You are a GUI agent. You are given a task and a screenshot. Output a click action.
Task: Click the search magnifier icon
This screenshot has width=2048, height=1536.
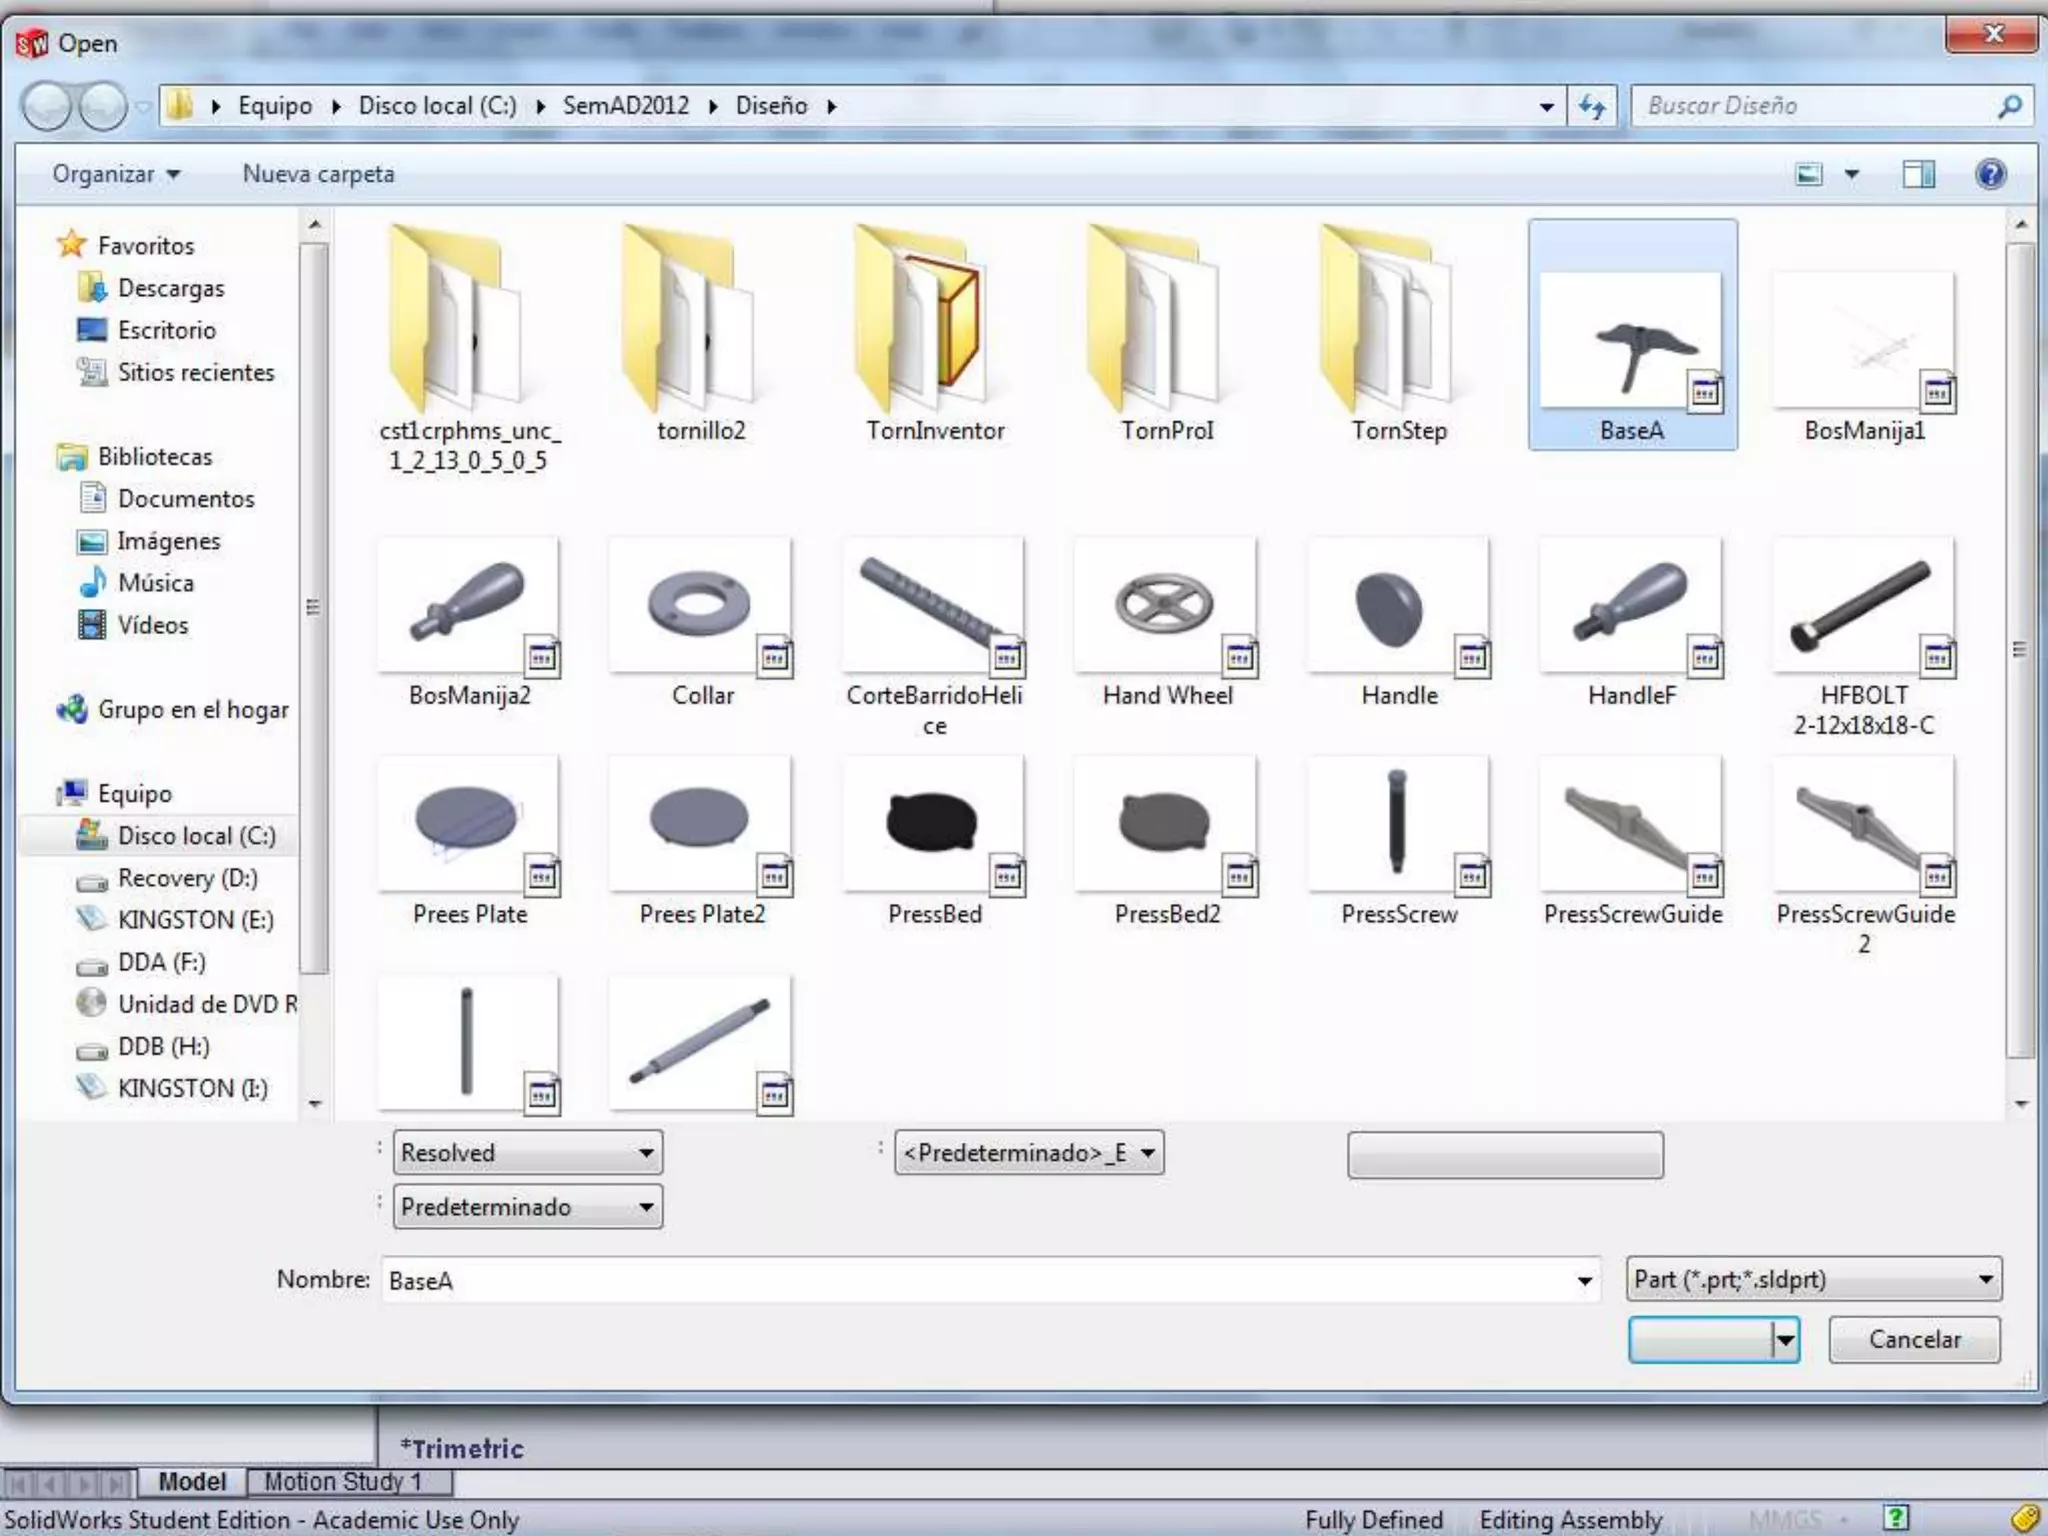click(2009, 106)
